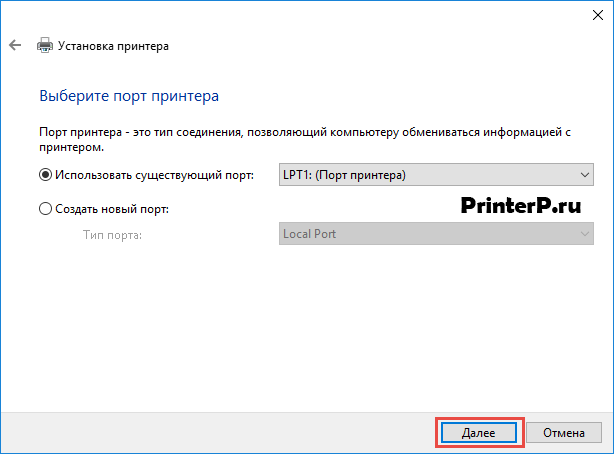The width and height of the screenshot is (614, 454).
Task: Select the Создать новый порт radio button
Action: click(x=45, y=209)
